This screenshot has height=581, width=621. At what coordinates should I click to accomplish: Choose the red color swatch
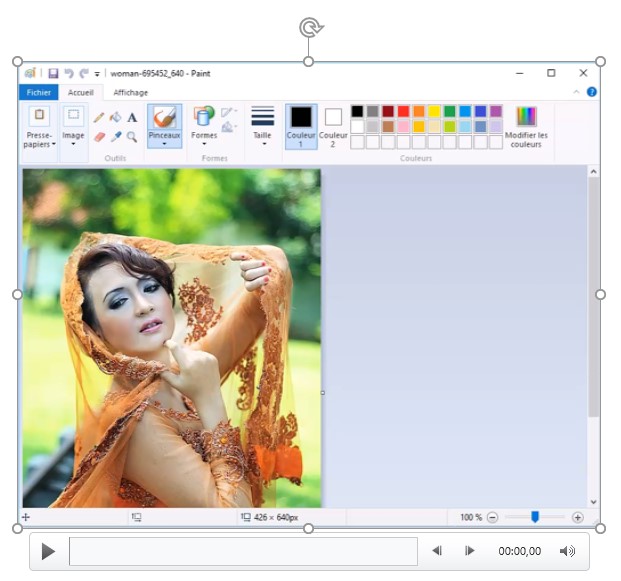(403, 111)
